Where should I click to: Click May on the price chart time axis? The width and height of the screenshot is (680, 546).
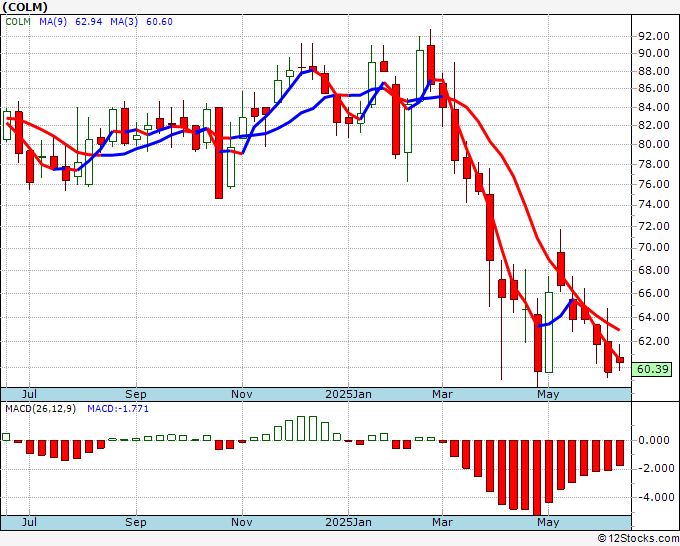tap(548, 394)
